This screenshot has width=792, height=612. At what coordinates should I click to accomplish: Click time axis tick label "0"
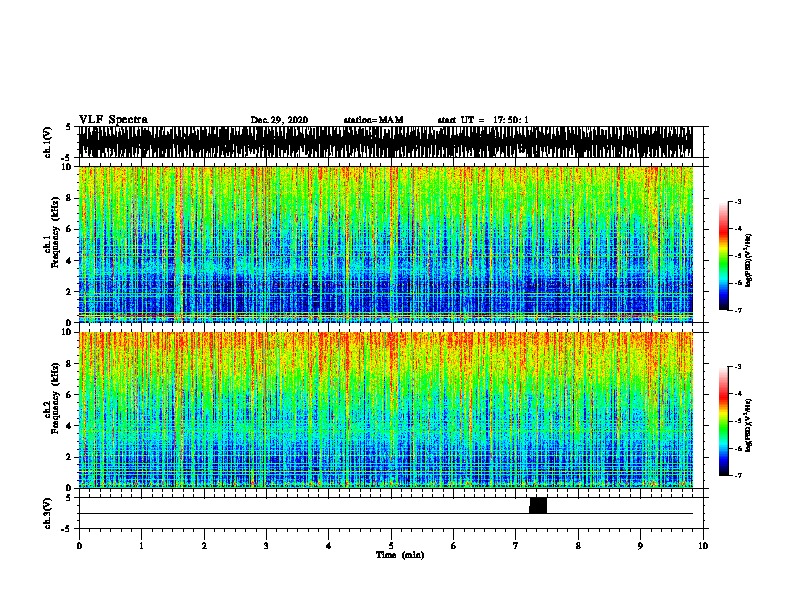79,545
